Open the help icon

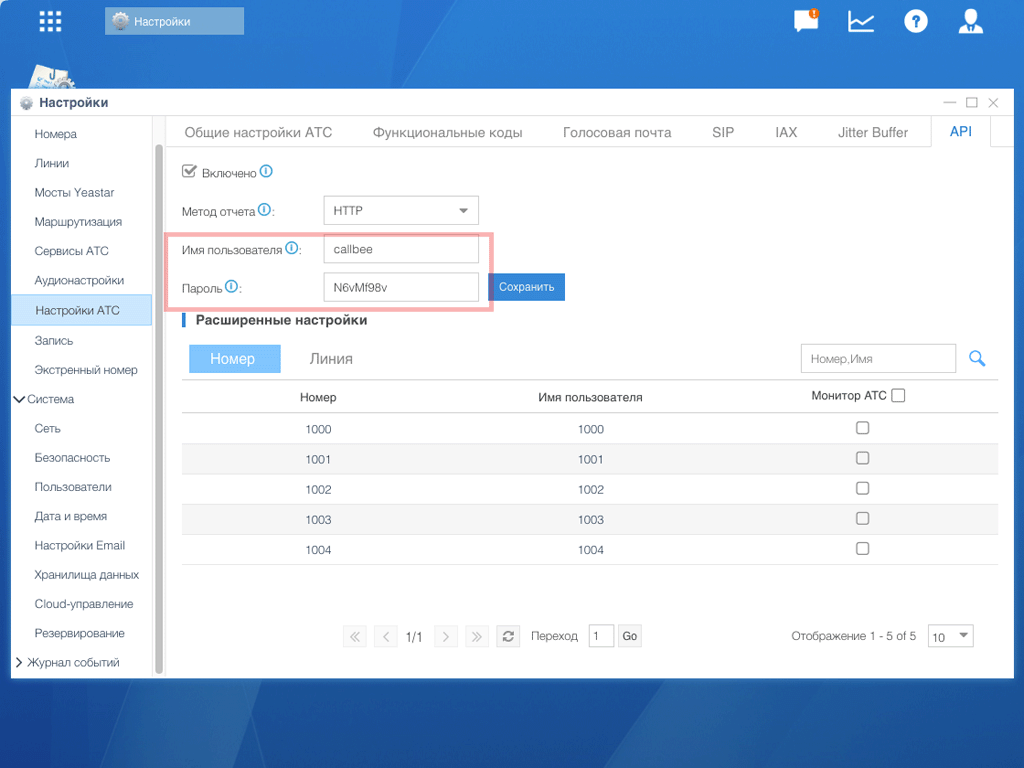tap(915, 20)
